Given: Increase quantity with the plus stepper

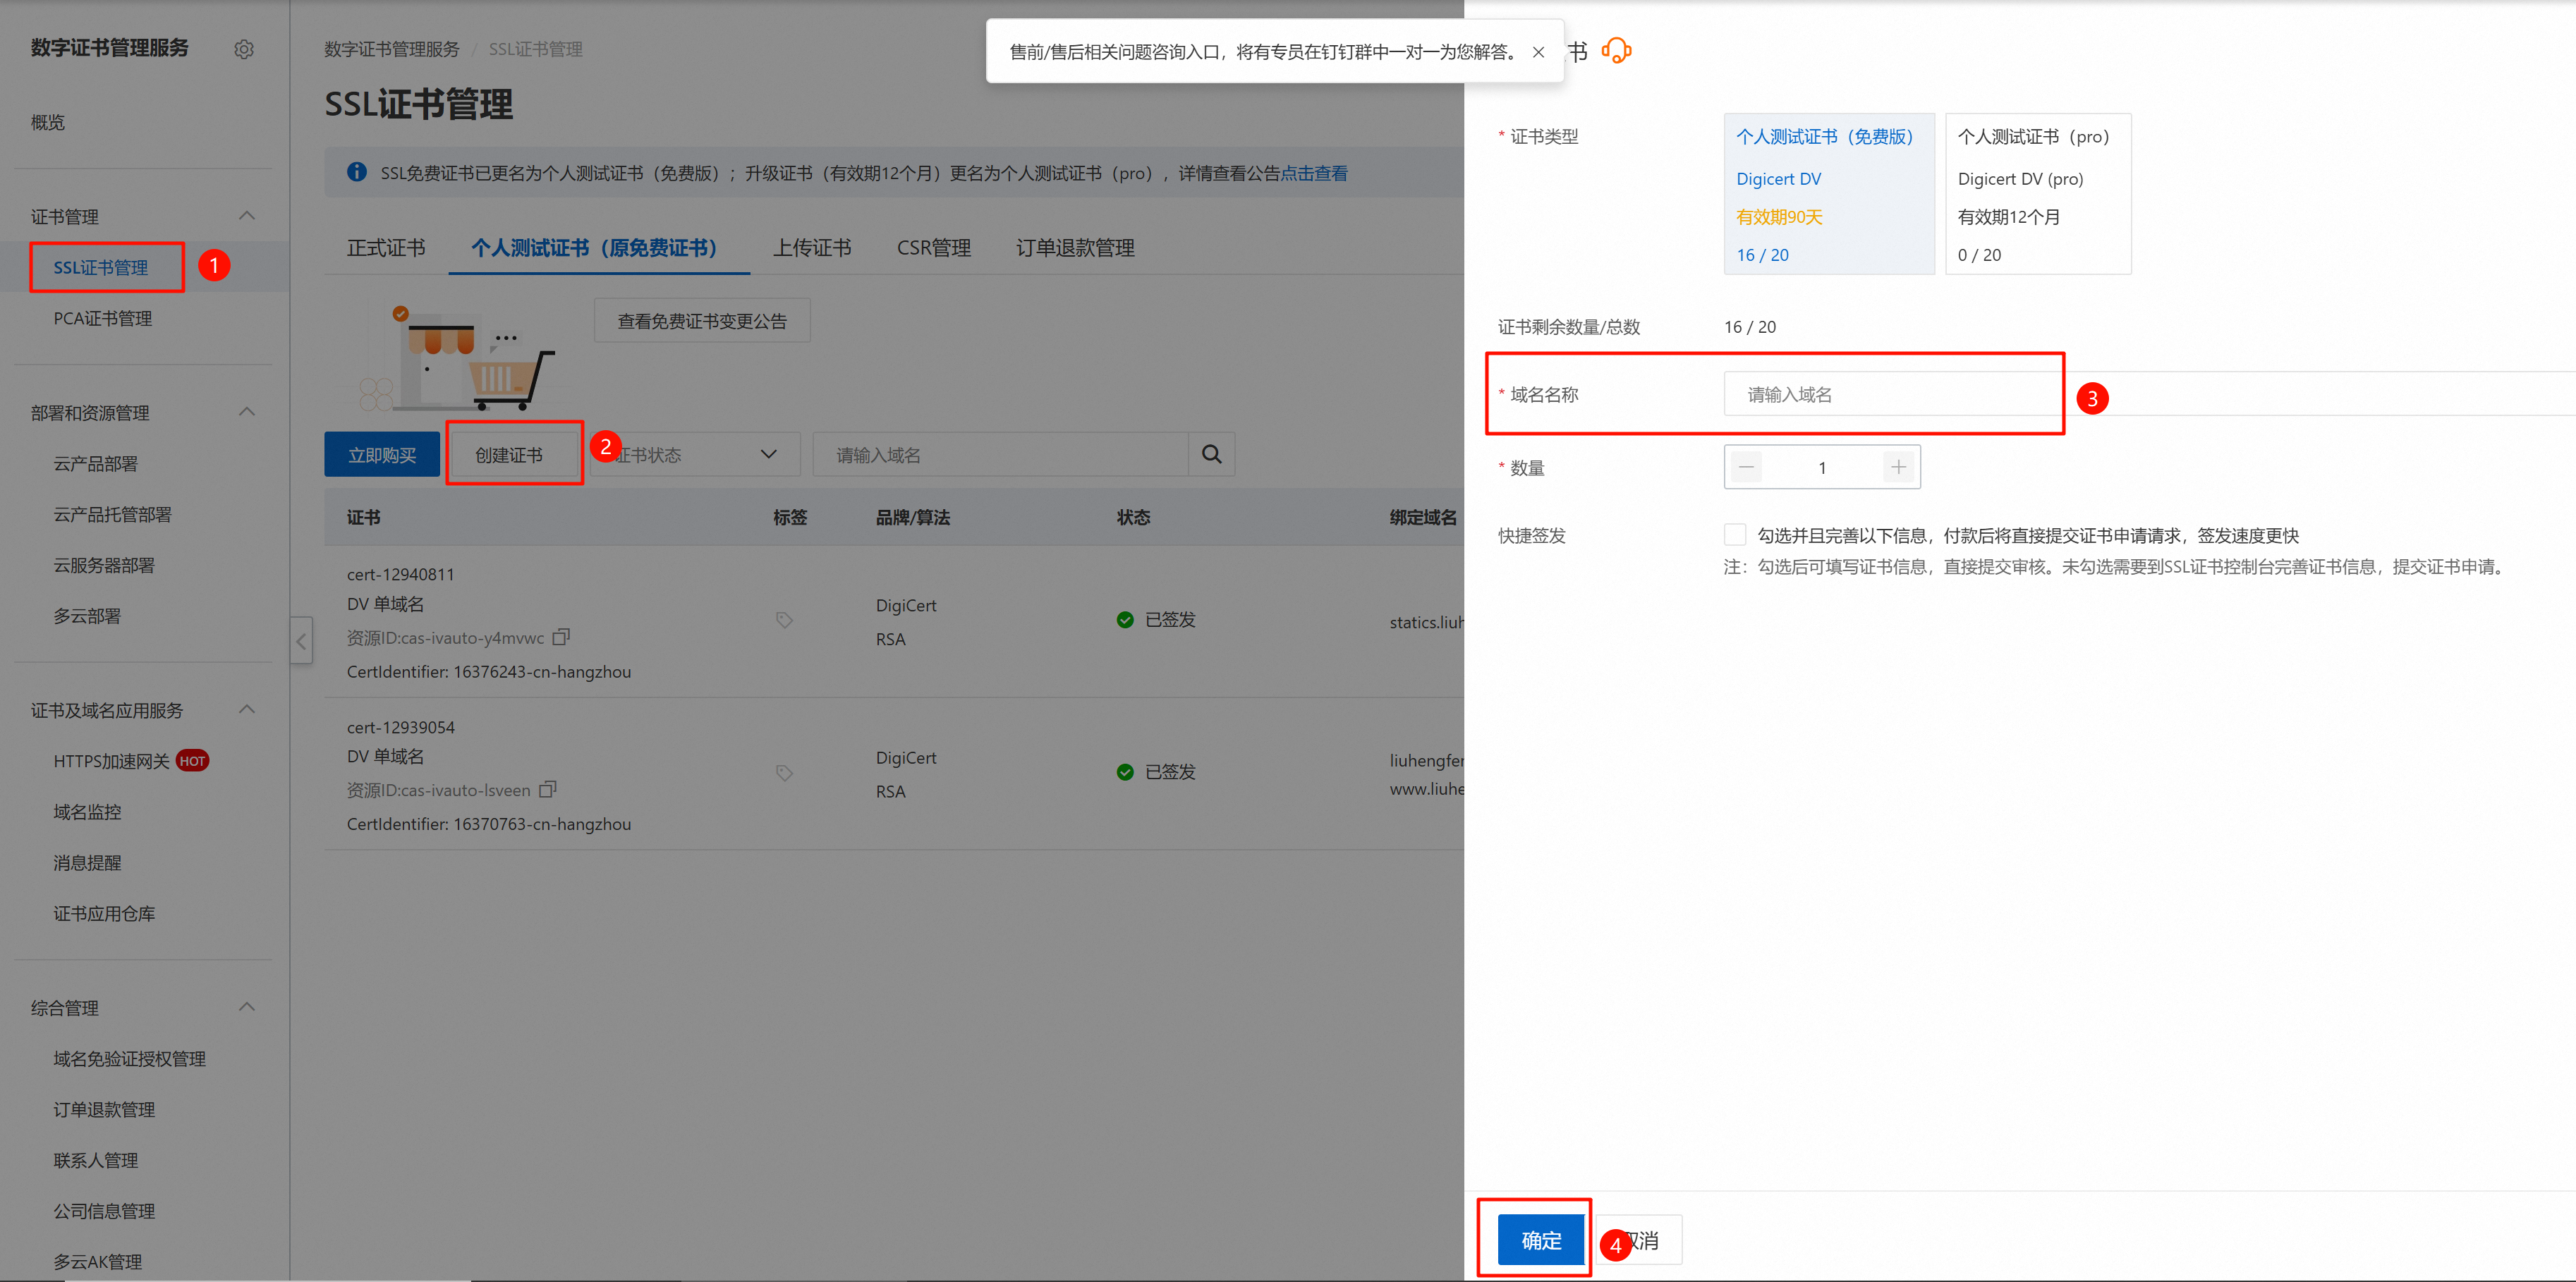Looking at the screenshot, I should click(1898, 467).
